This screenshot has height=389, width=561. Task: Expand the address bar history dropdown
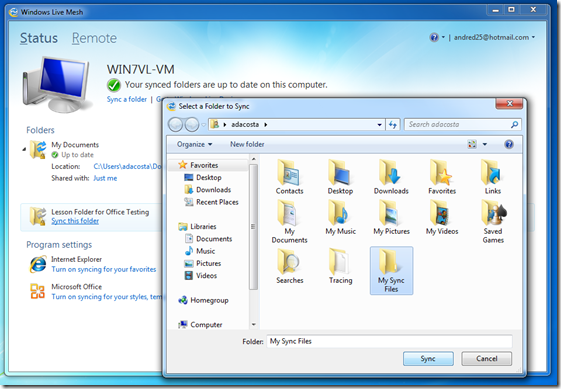379,125
